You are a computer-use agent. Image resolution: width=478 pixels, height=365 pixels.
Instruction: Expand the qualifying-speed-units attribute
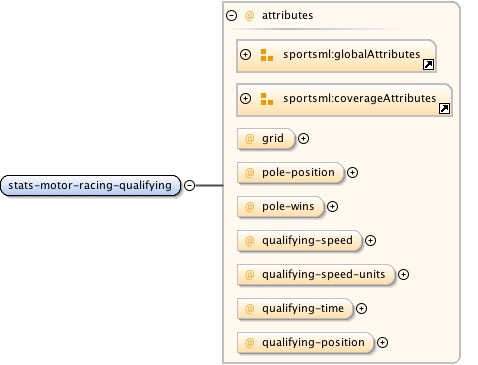click(403, 274)
